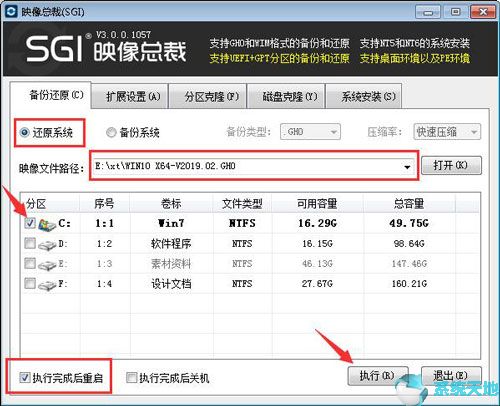Select the 备份系统 radio button

point(111,132)
